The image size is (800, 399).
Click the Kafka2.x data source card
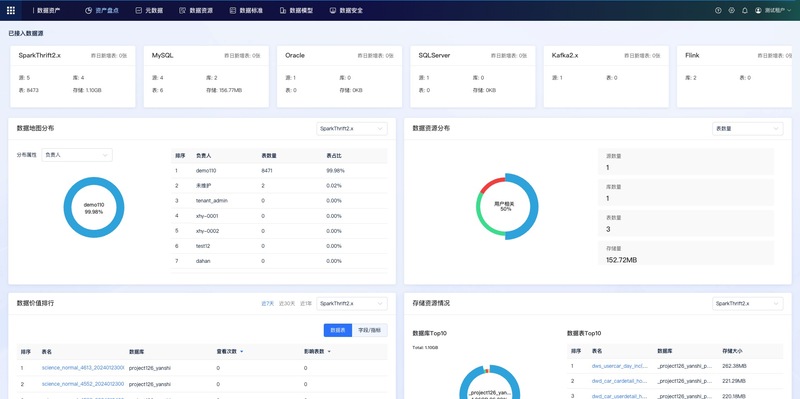click(606, 77)
